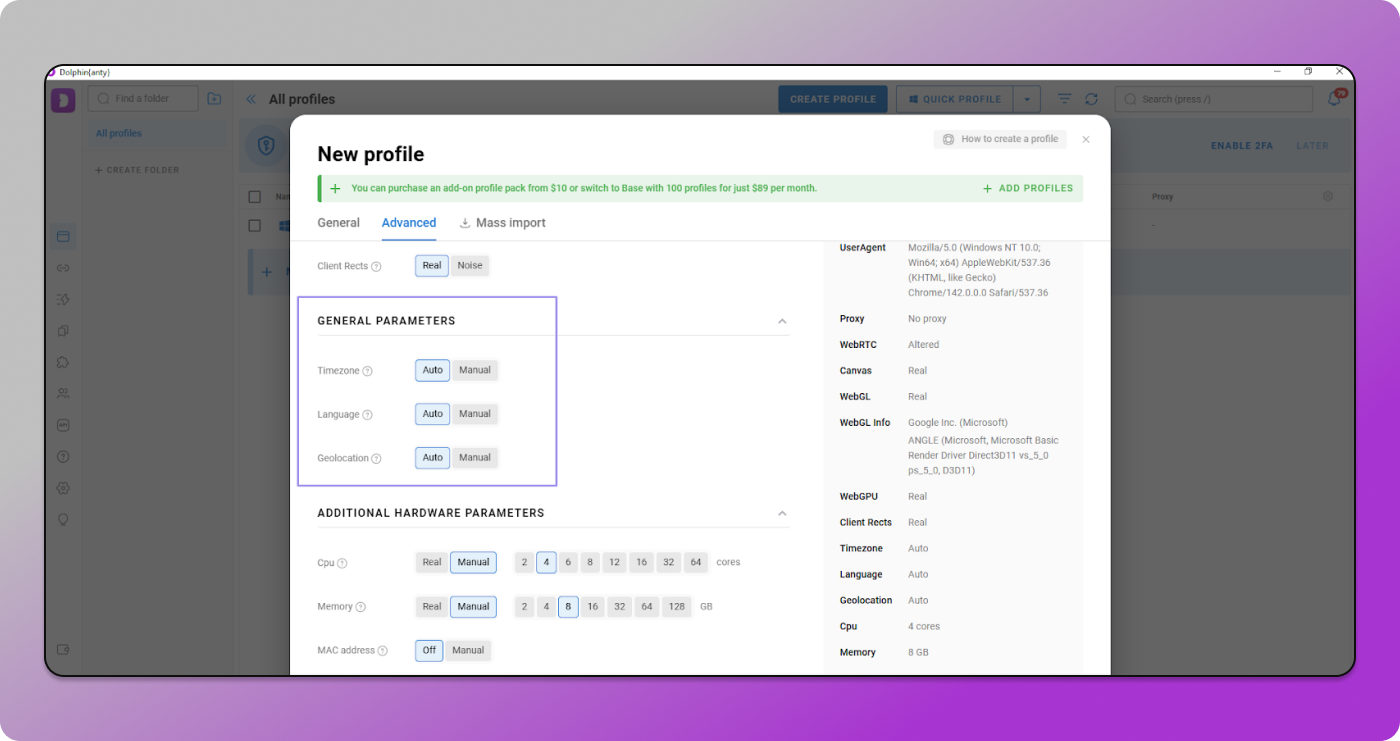Image resolution: width=1400 pixels, height=741 pixels.
Task: Switch to the General tab
Action: (338, 223)
